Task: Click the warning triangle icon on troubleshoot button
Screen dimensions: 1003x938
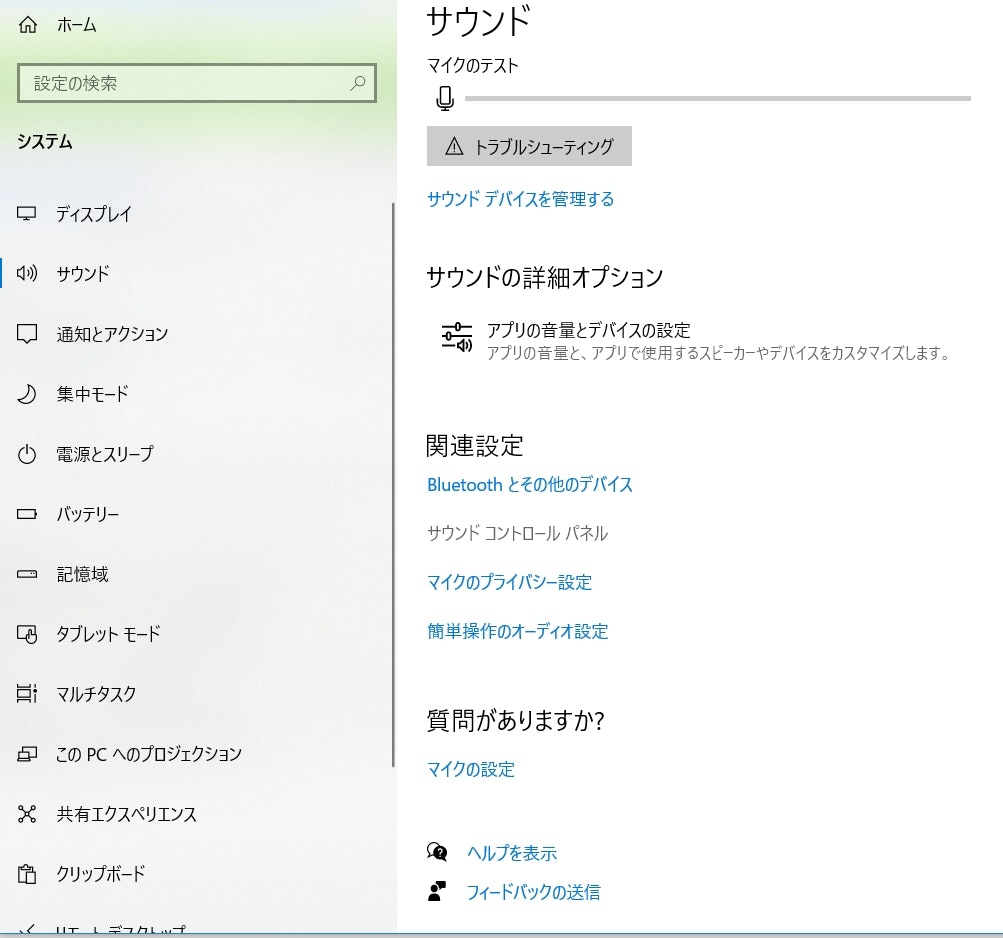Action: pyautogui.click(x=454, y=147)
